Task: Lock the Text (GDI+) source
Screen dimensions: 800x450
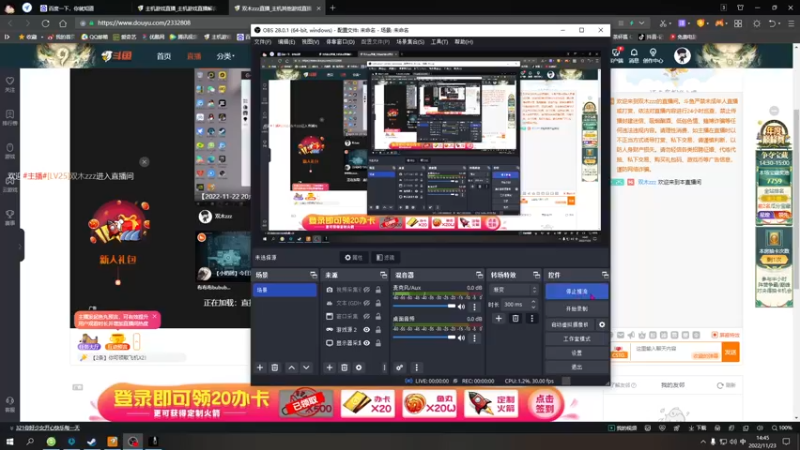Action: (378, 303)
